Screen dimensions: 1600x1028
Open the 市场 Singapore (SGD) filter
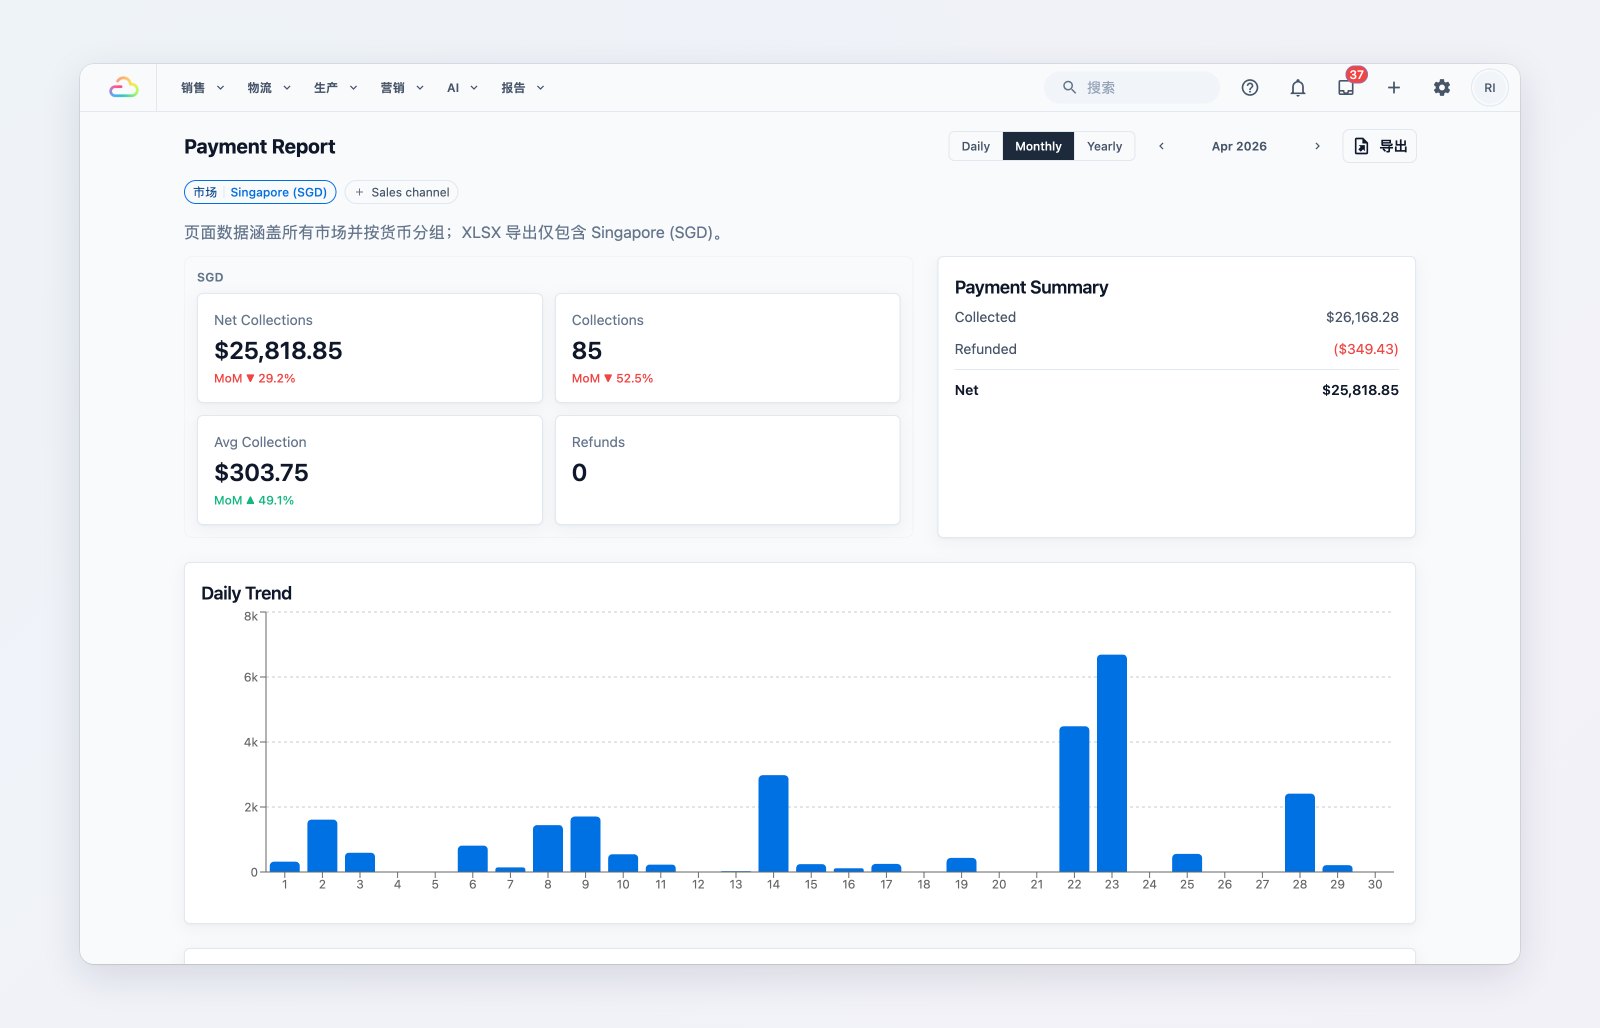click(x=260, y=192)
